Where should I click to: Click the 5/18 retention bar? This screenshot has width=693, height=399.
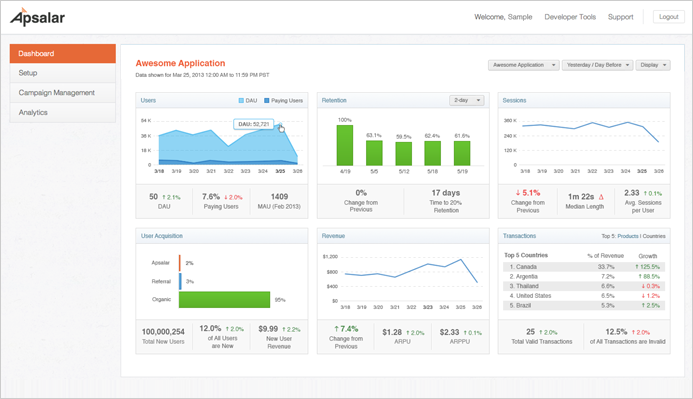click(433, 153)
